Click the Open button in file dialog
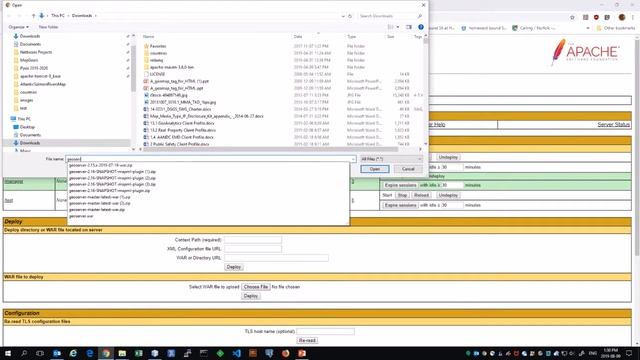 click(375, 169)
